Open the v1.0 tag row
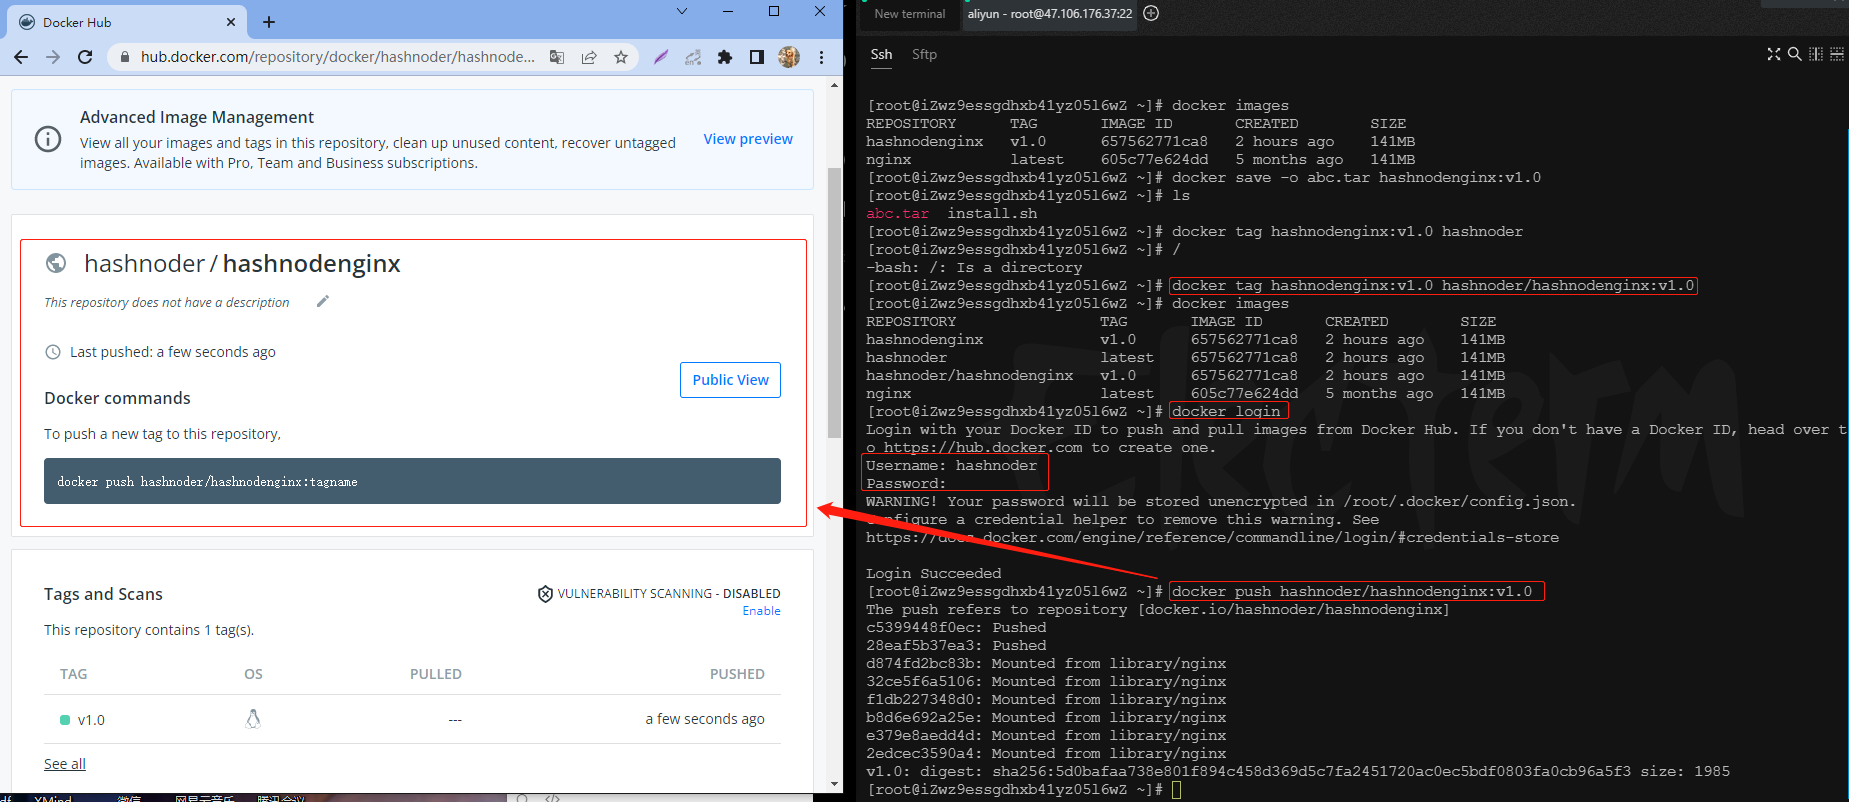The width and height of the screenshot is (1849, 802). (412, 719)
